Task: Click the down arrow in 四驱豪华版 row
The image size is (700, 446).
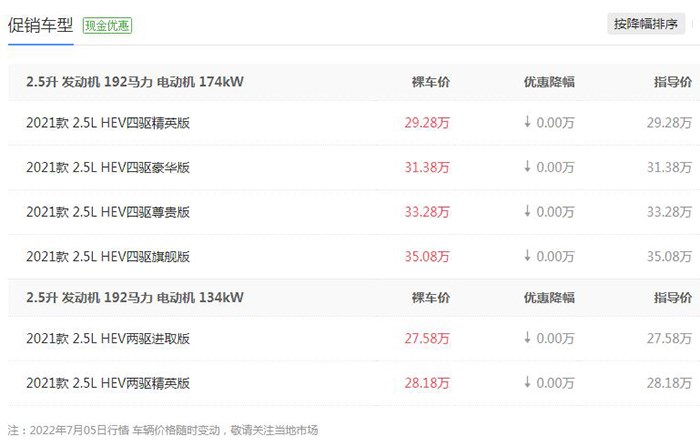Action: tap(527, 166)
